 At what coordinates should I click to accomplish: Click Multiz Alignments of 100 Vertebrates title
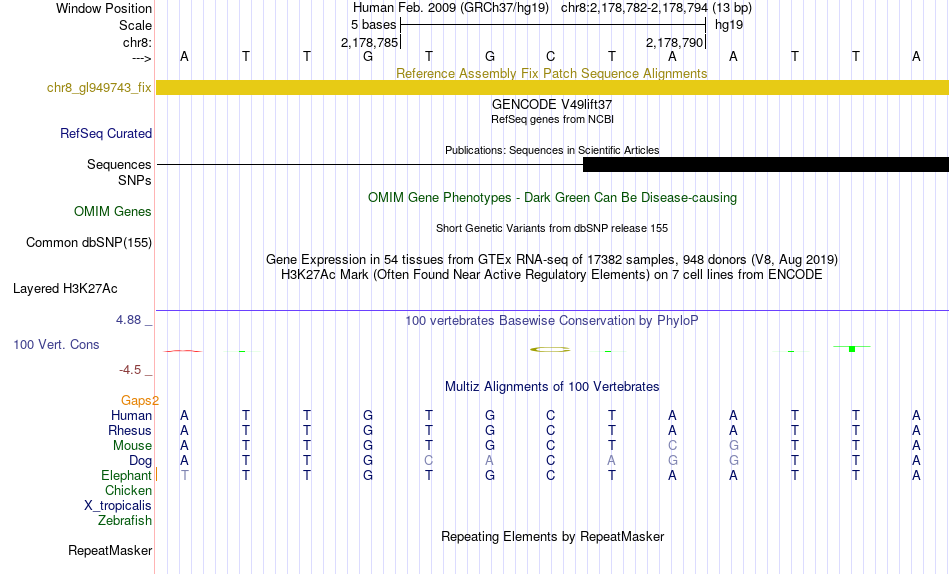pyautogui.click(x=552, y=387)
